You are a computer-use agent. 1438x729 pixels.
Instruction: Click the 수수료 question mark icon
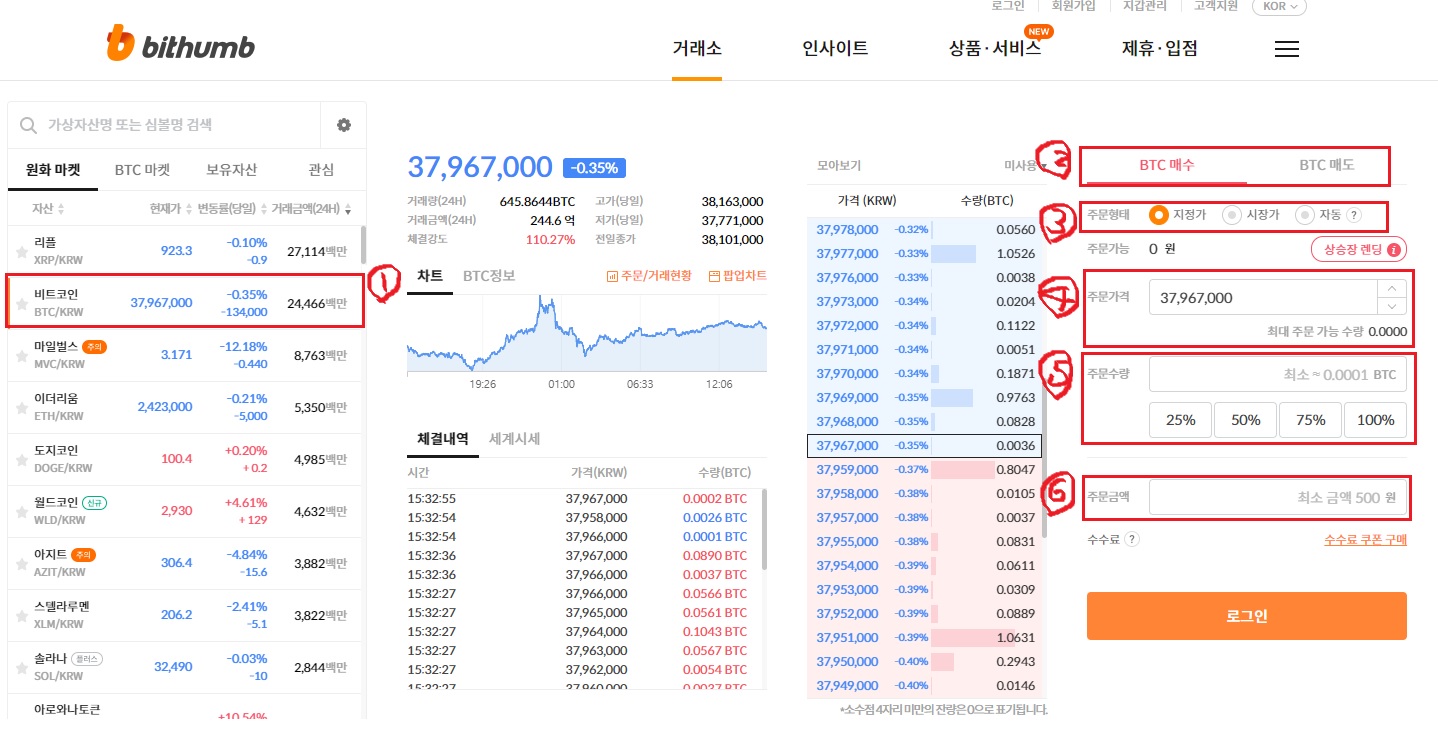coord(1132,540)
